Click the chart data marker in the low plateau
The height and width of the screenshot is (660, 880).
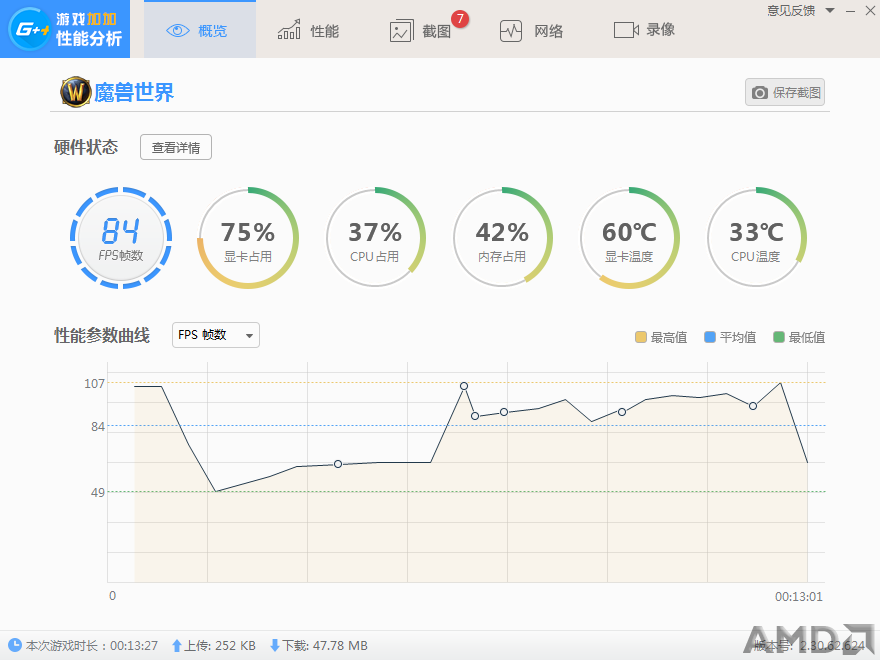[x=338, y=464]
